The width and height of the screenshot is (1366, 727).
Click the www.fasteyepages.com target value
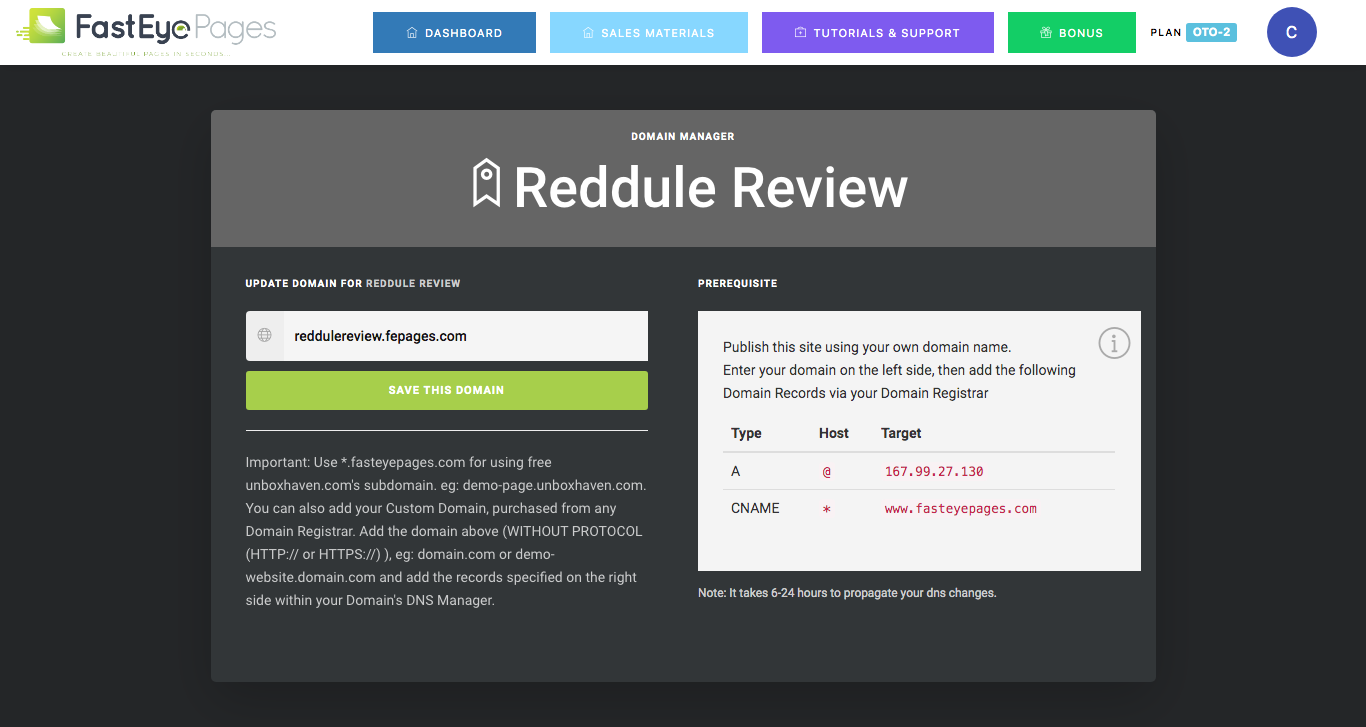(961, 508)
